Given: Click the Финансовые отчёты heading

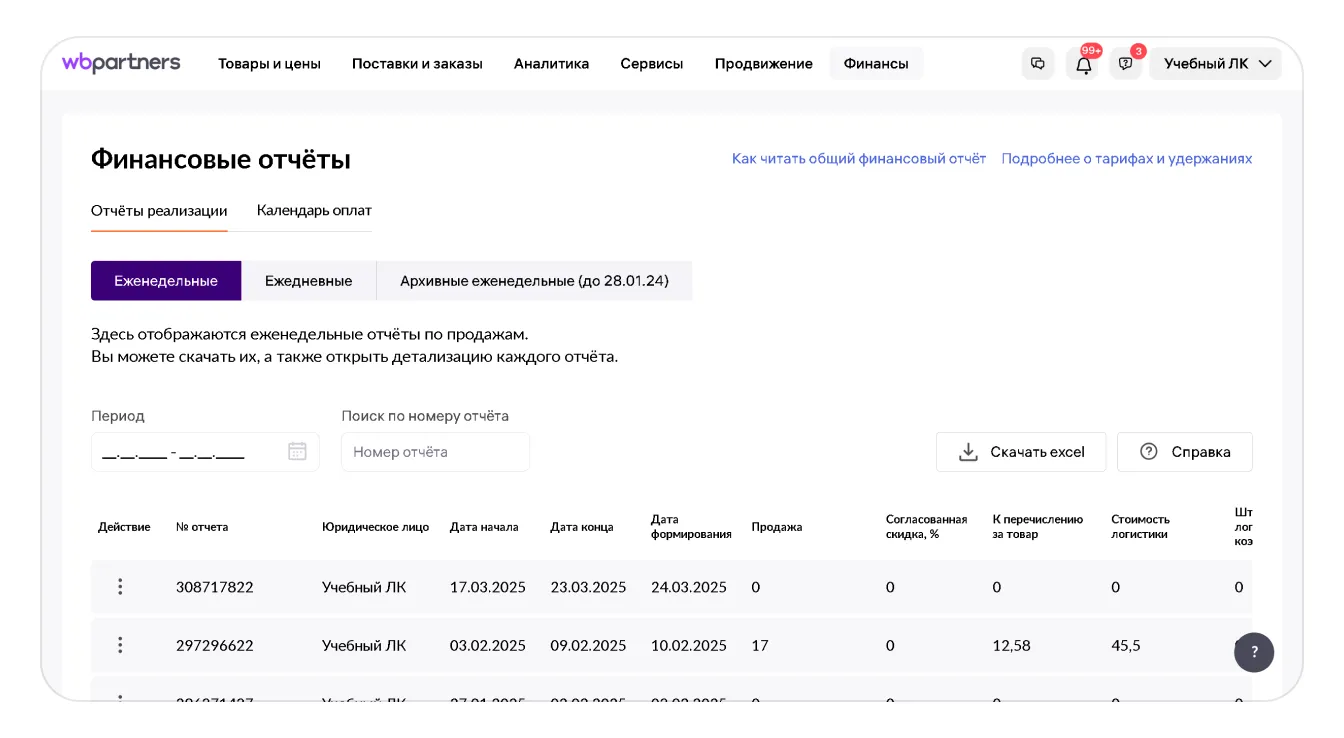Looking at the screenshot, I should click(x=221, y=159).
